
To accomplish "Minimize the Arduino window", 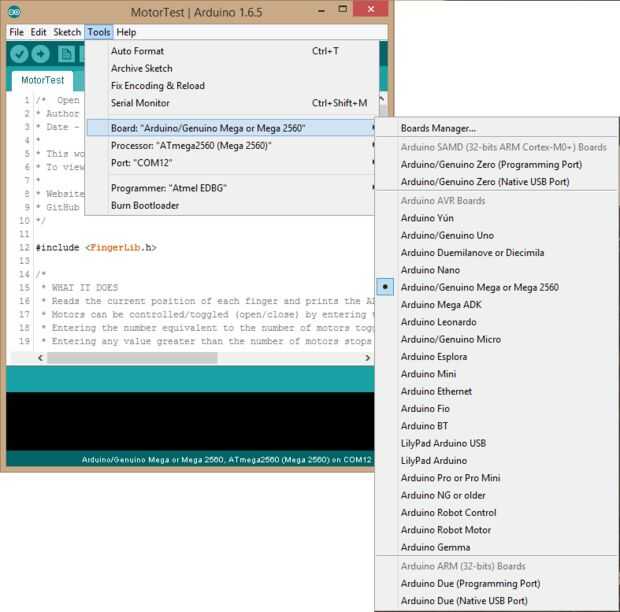I will pos(321,11).
